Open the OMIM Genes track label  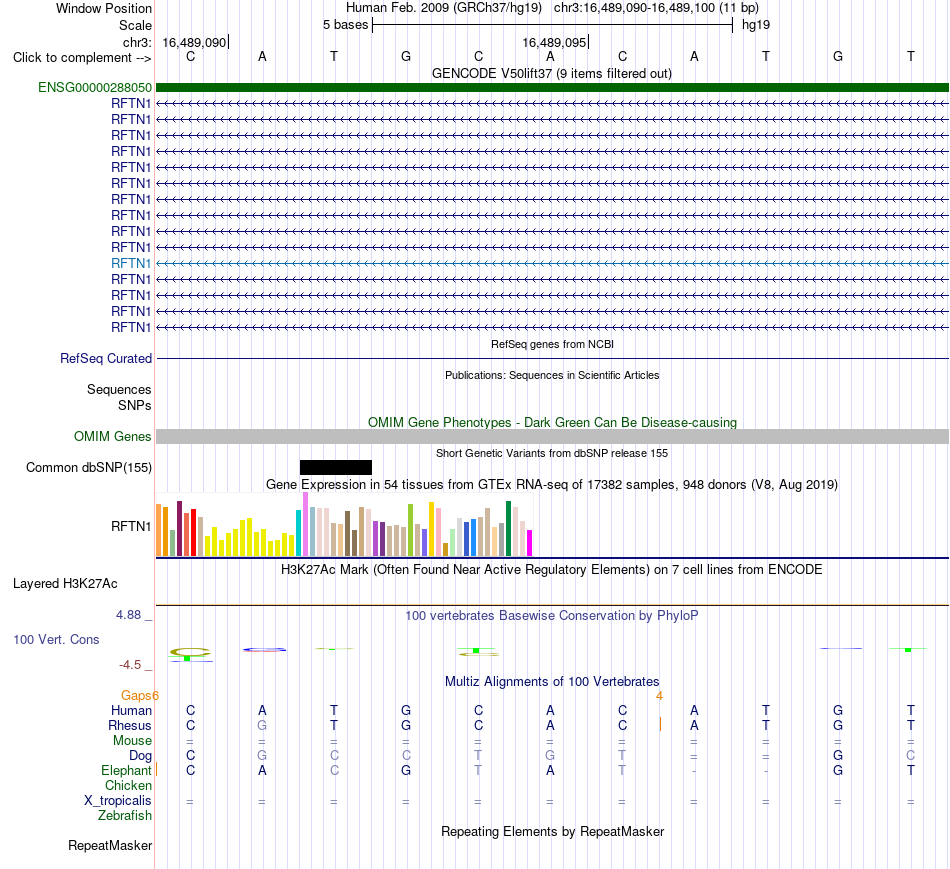[x=112, y=436]
